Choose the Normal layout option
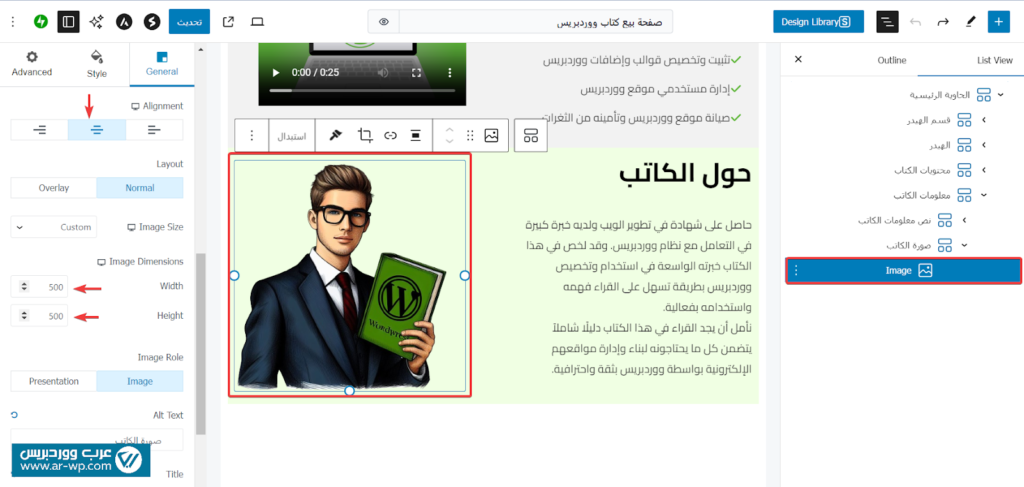 pos(140,187)
